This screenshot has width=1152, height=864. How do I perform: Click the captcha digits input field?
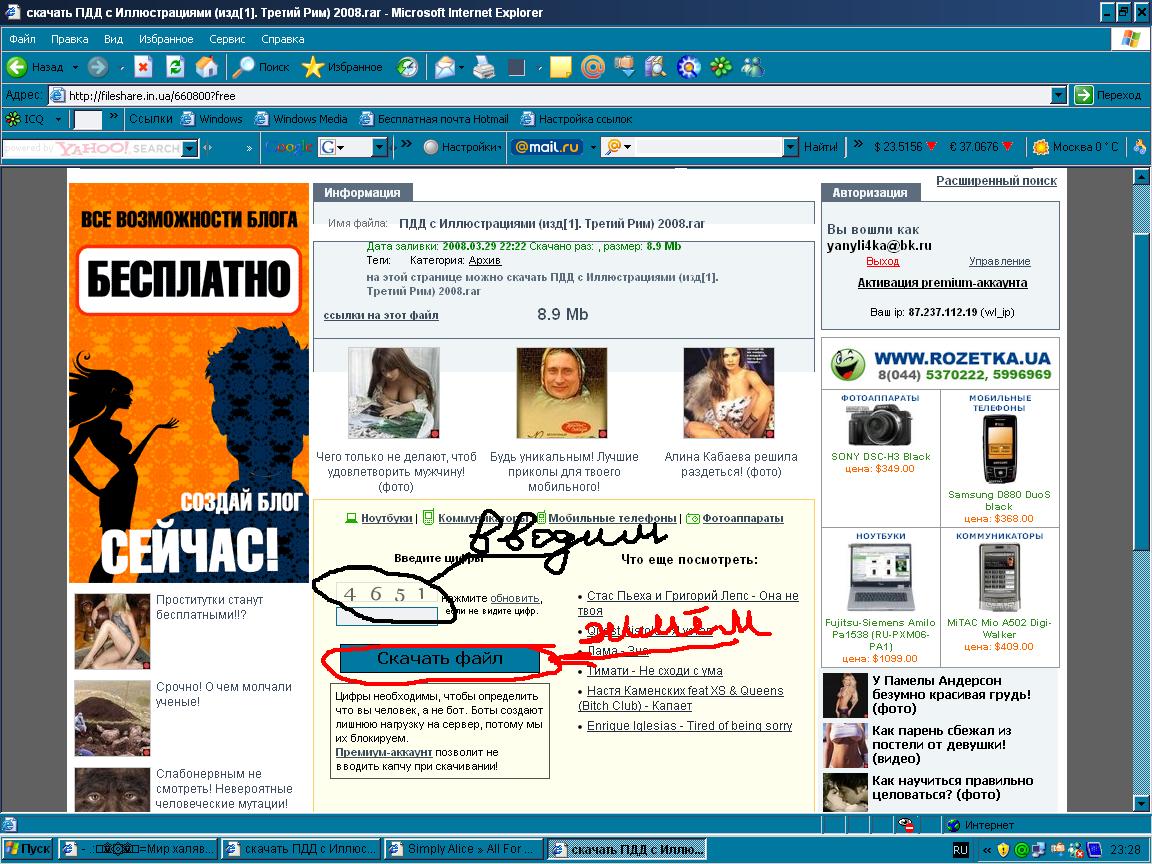pos(386,616)
